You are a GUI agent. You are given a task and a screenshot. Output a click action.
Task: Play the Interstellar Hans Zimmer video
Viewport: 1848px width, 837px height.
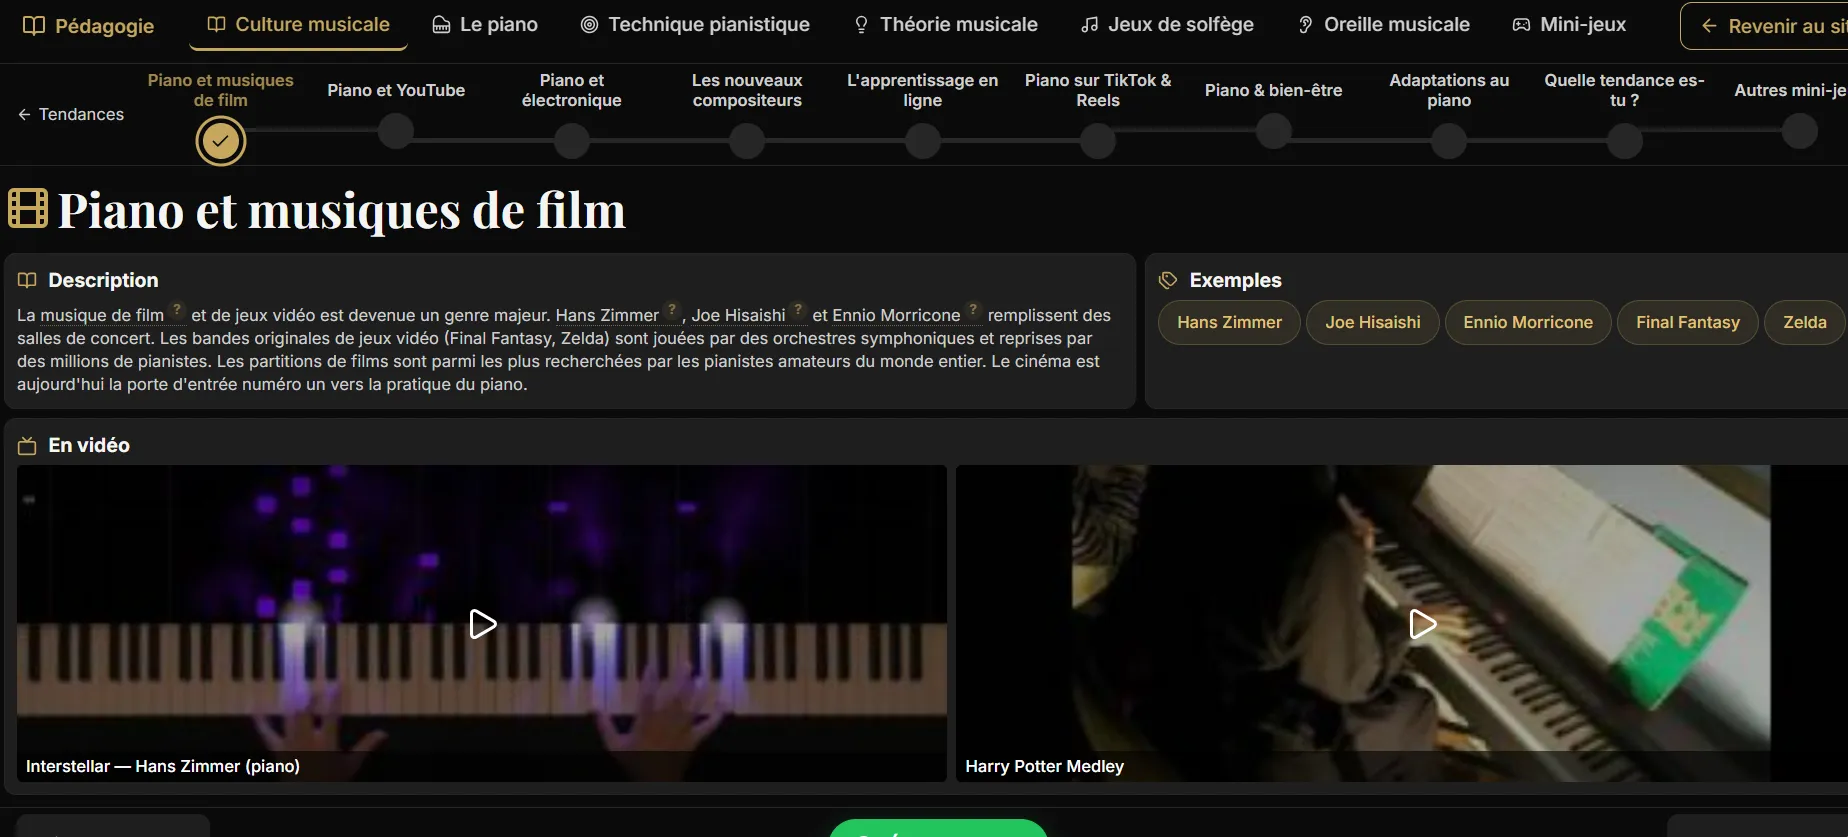pos(482,624)
